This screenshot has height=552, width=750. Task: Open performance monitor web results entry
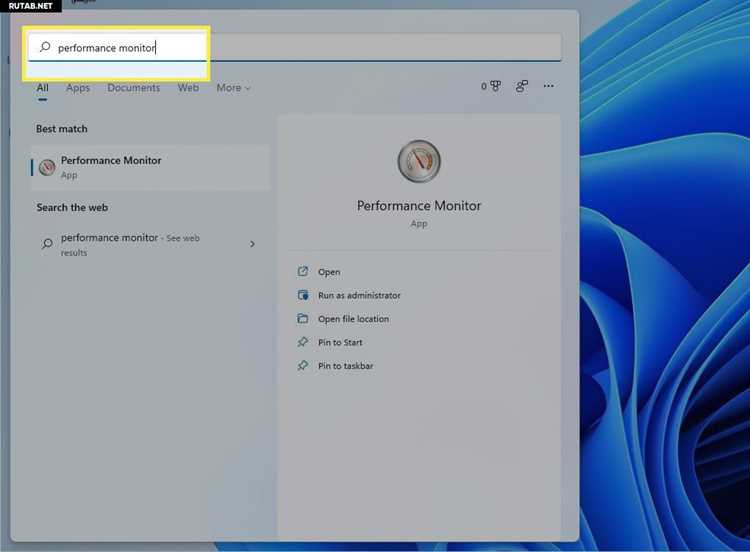pos(151,244)
